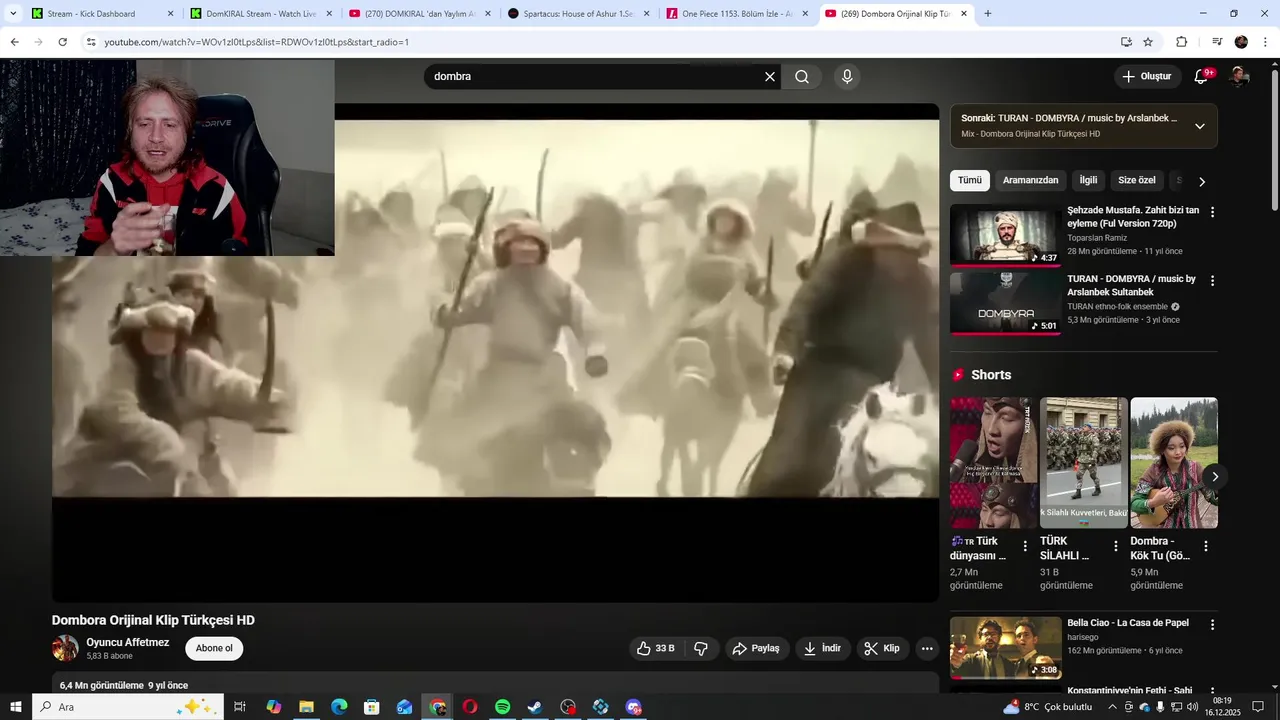1280x720 pixels.
Task: Select the Size özel filter chip
Action: pyautogui.click(x=1136, y=180)
